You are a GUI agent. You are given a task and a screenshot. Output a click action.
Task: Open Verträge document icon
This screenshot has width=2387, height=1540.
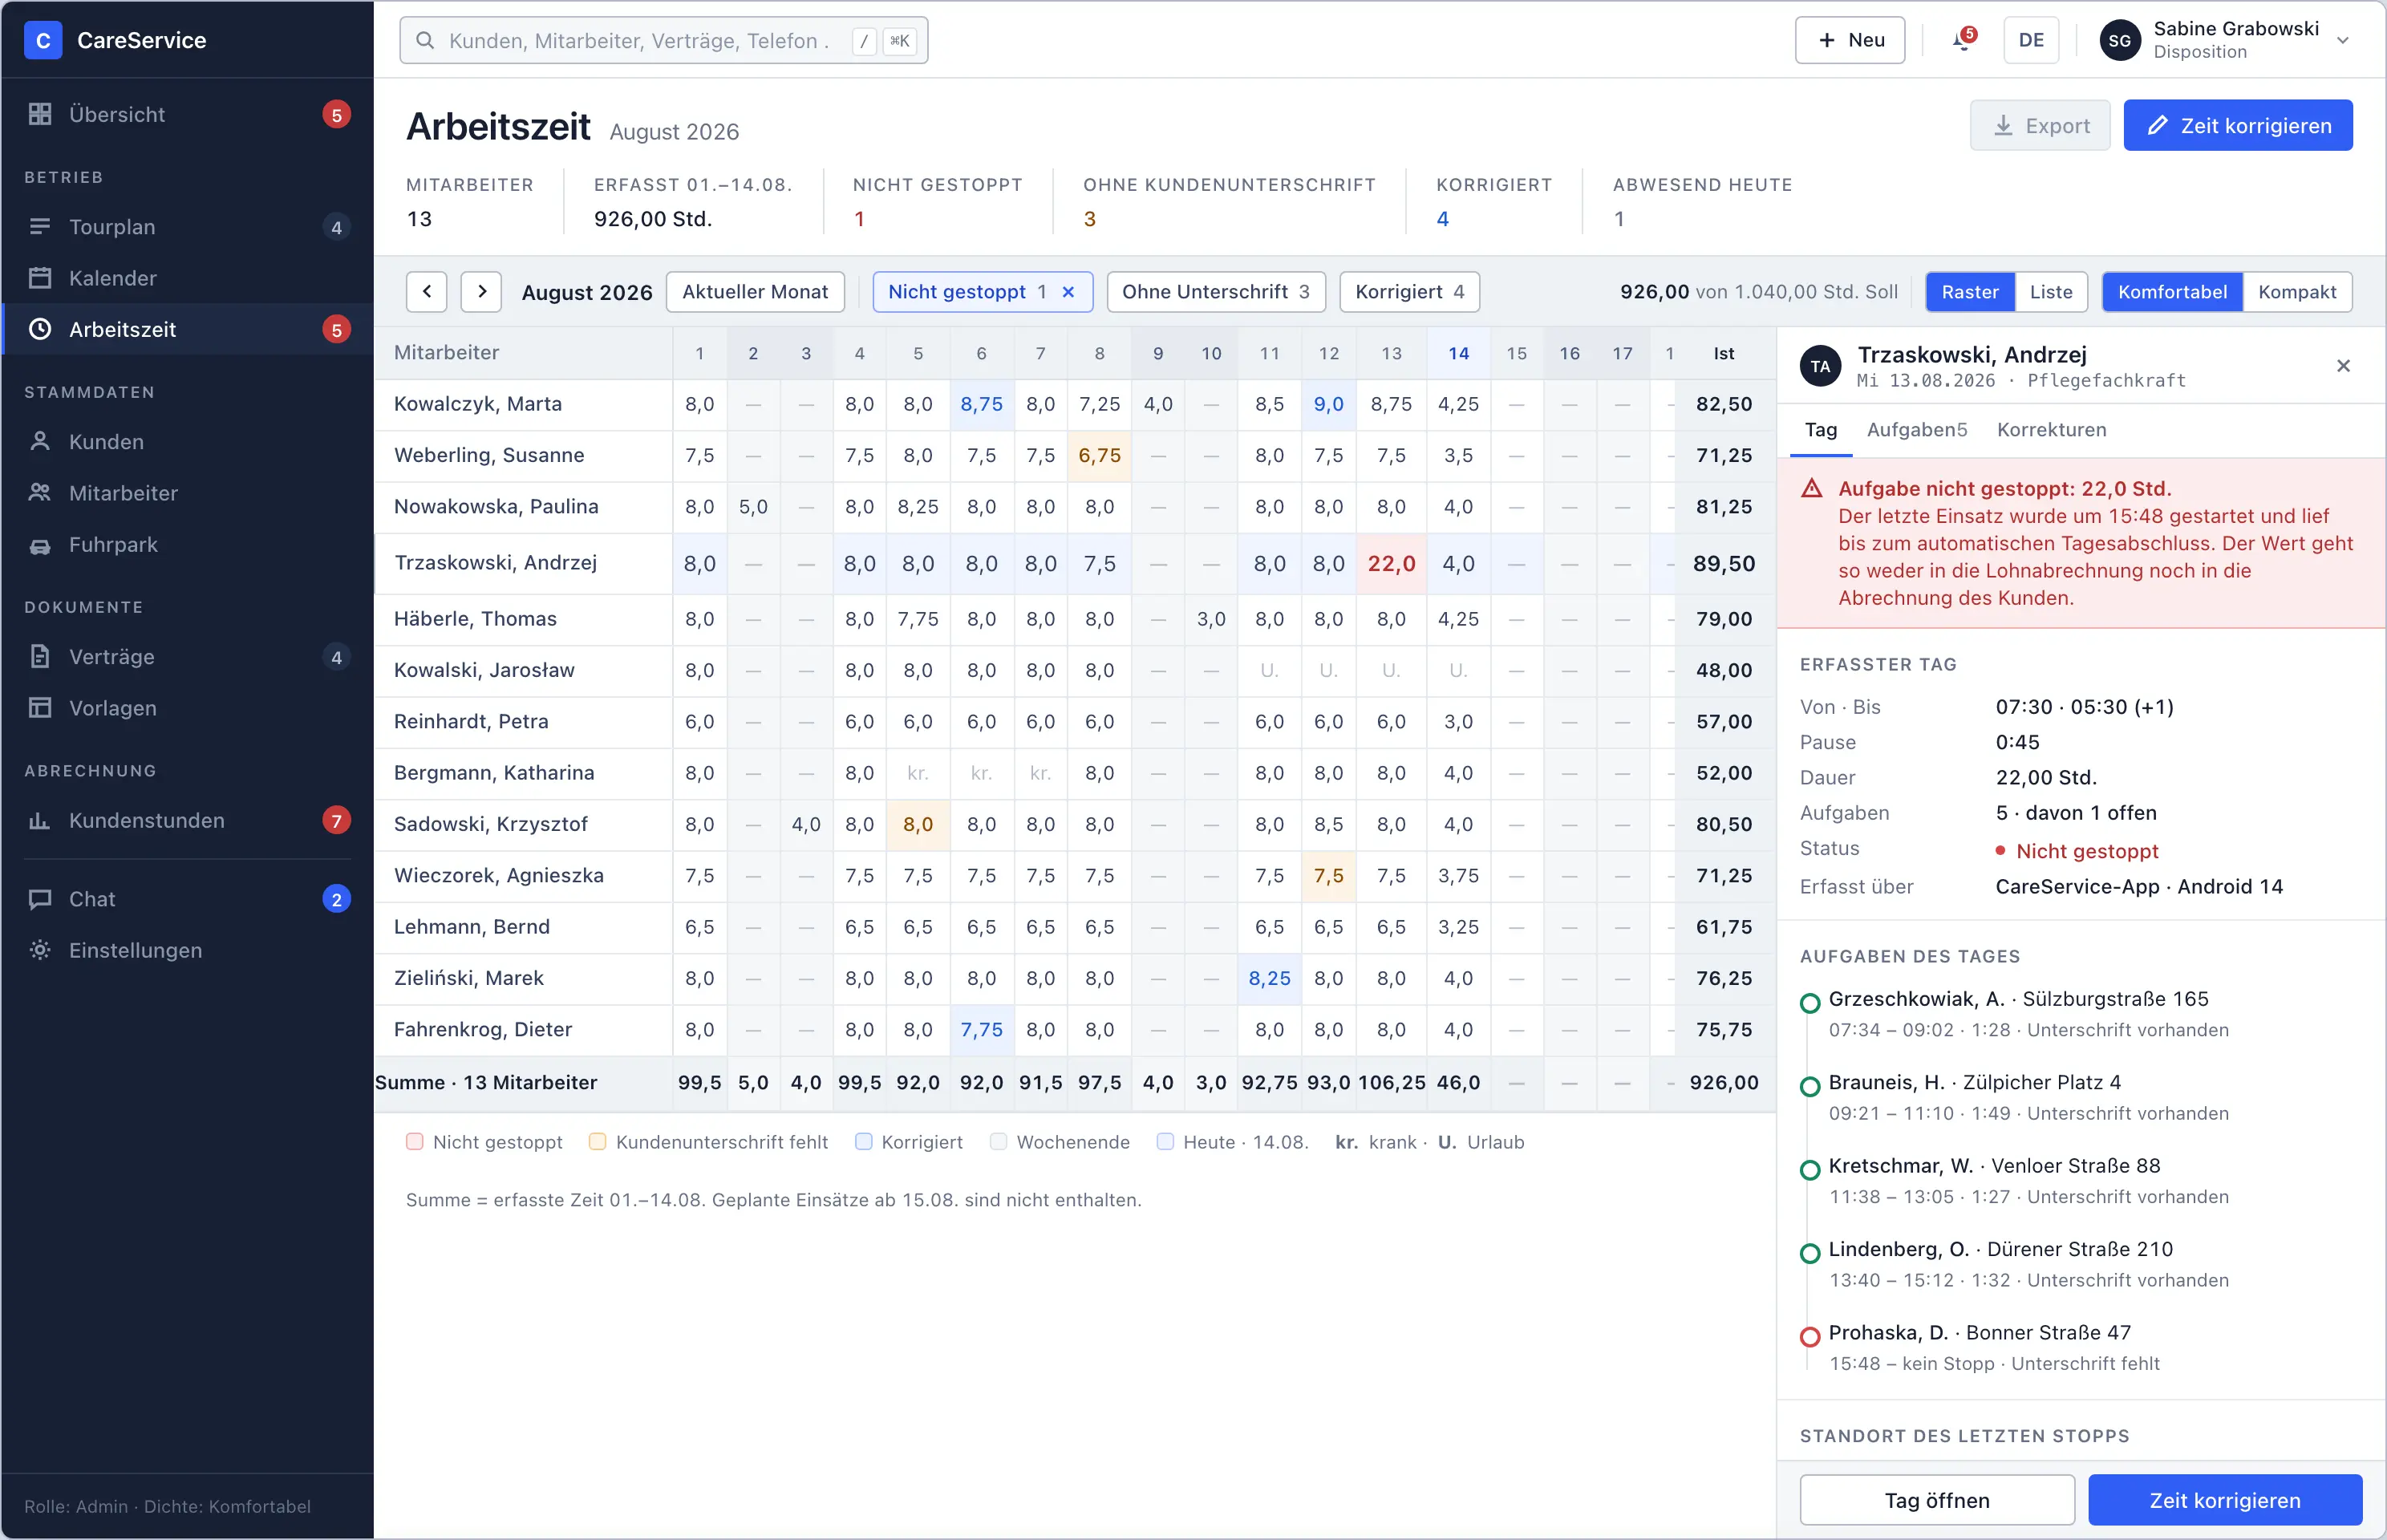(x=40, y=656)
